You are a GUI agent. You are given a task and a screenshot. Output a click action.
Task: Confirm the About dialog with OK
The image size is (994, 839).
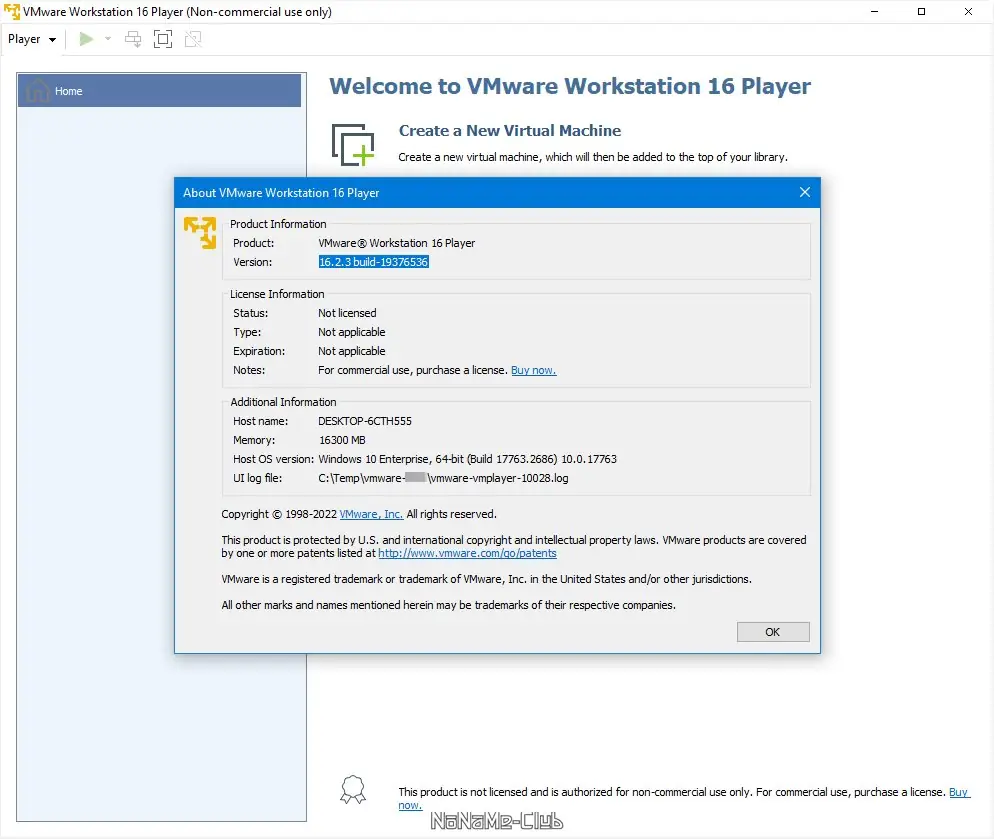(773, 632)
